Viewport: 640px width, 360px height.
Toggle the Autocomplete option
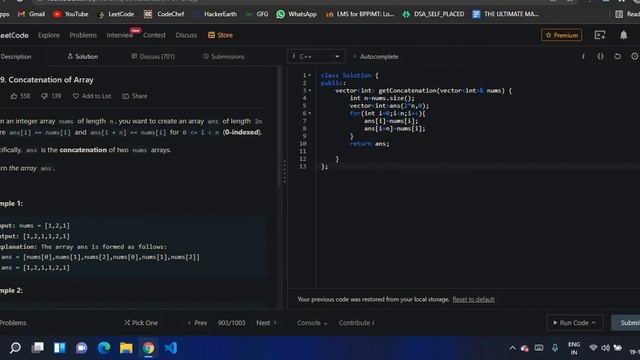[375, 56]
